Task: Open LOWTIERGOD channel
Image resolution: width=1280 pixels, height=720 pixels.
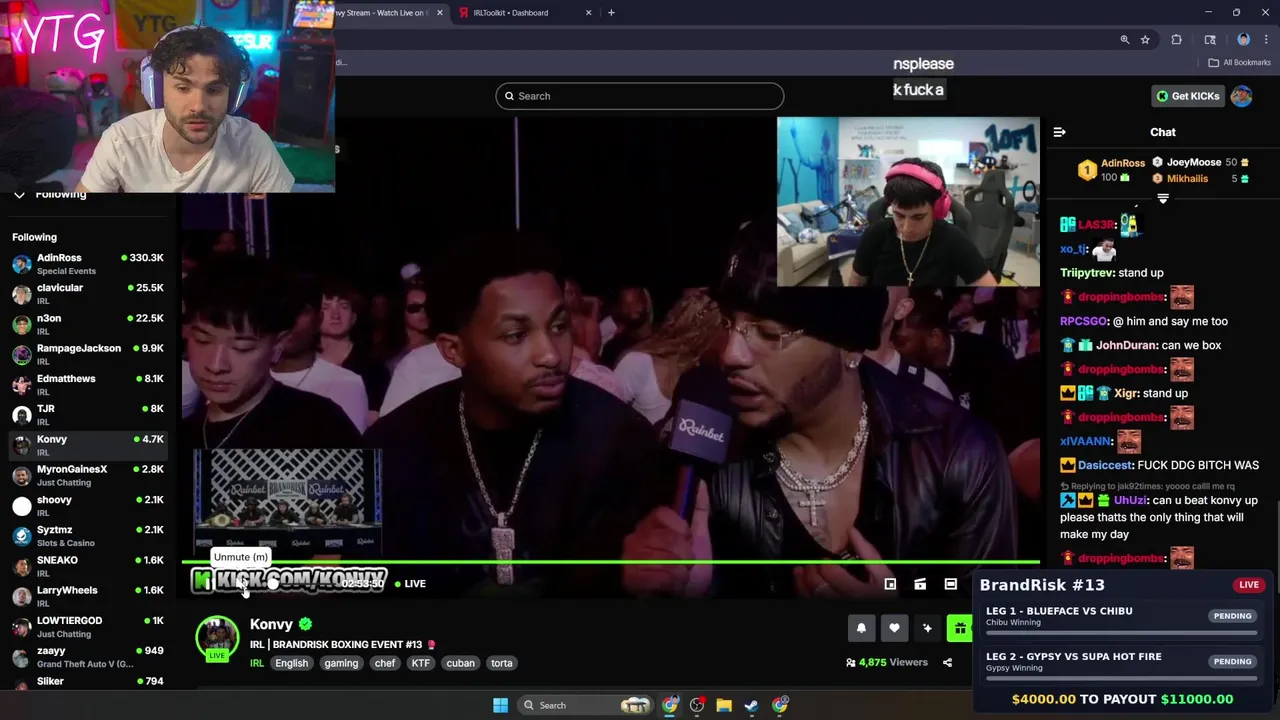Action: pyautogui.click(x=88, y=627)
